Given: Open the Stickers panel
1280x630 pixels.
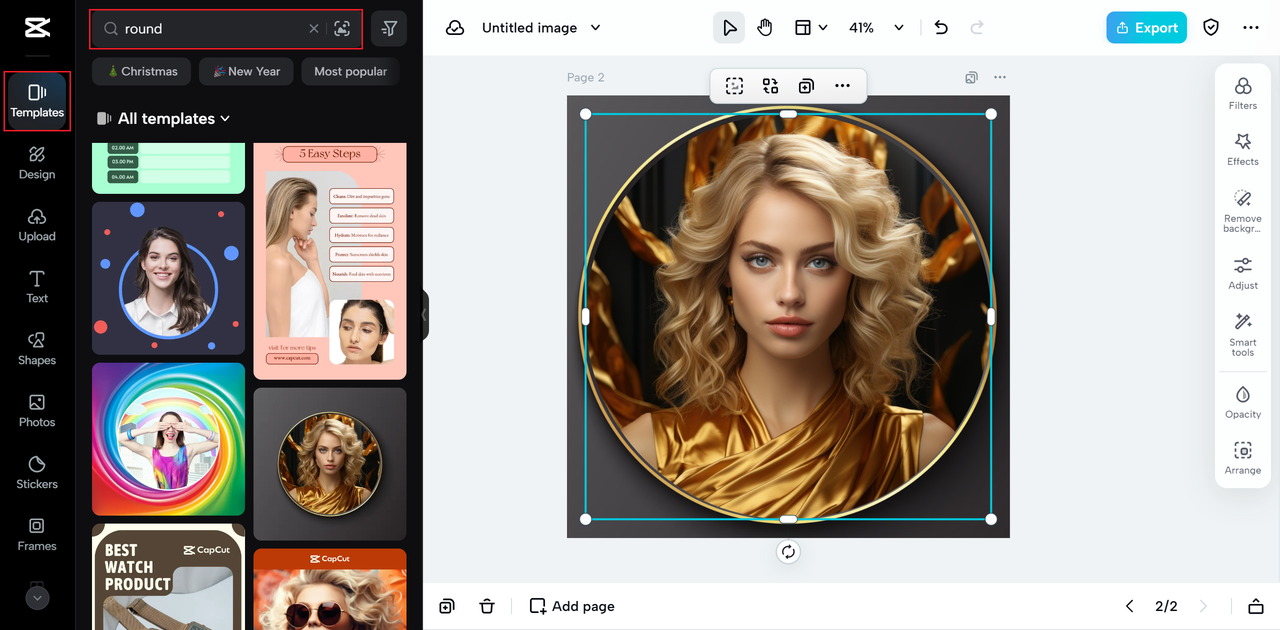Looking at the screenshot, I should [37, 473].
